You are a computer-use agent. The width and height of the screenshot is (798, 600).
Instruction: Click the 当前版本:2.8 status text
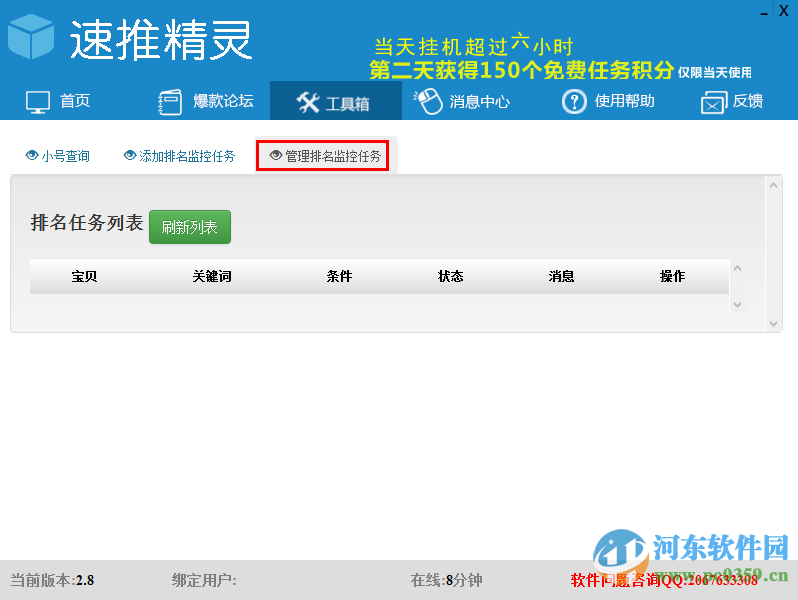point(52,580)
